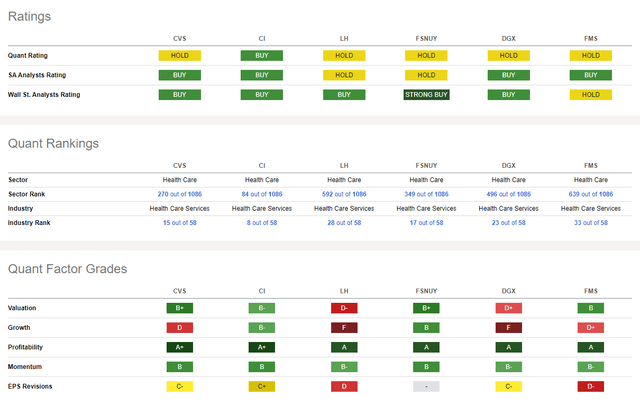Image resolution: width=640 pixels, height=405 pixels.
Task: Click CVS SA Analysts Rating BUY badge
Action: (x=180, y=75)
